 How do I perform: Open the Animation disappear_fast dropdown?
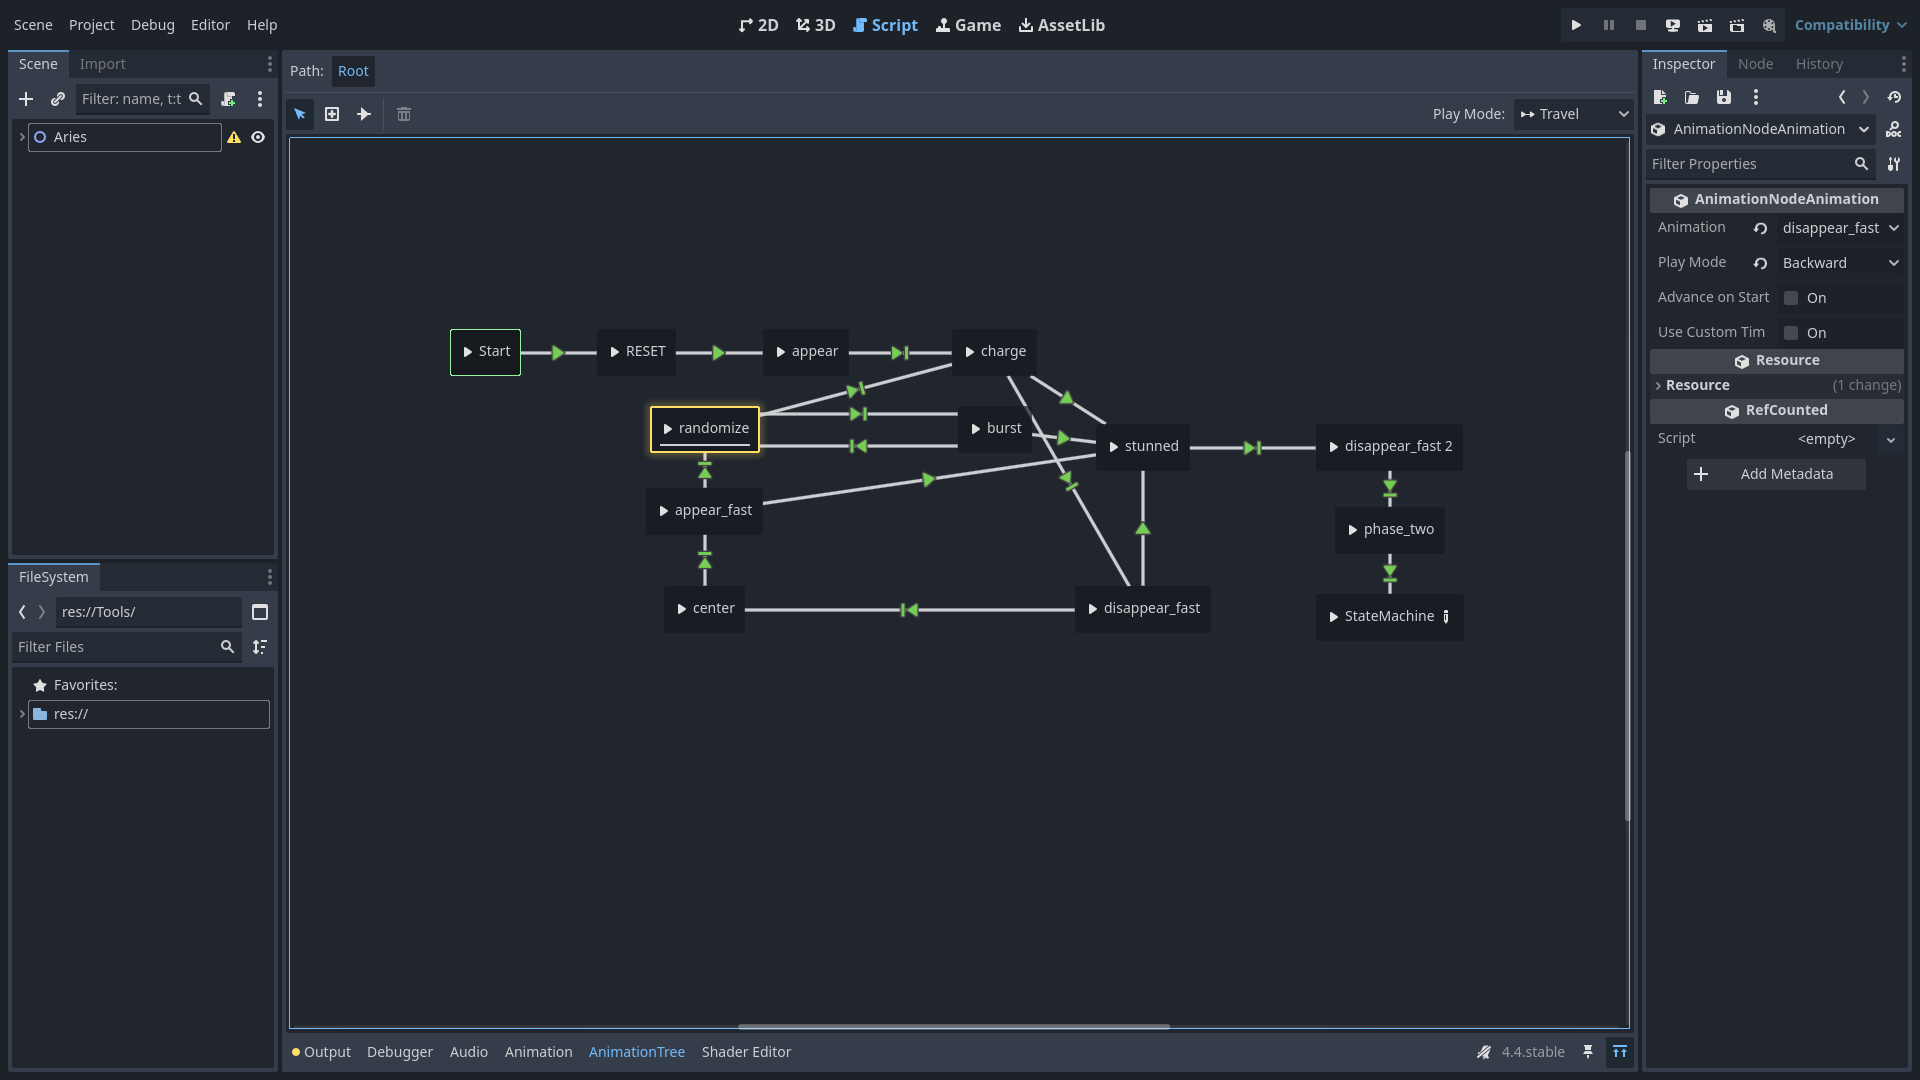tap(1839, 228)
